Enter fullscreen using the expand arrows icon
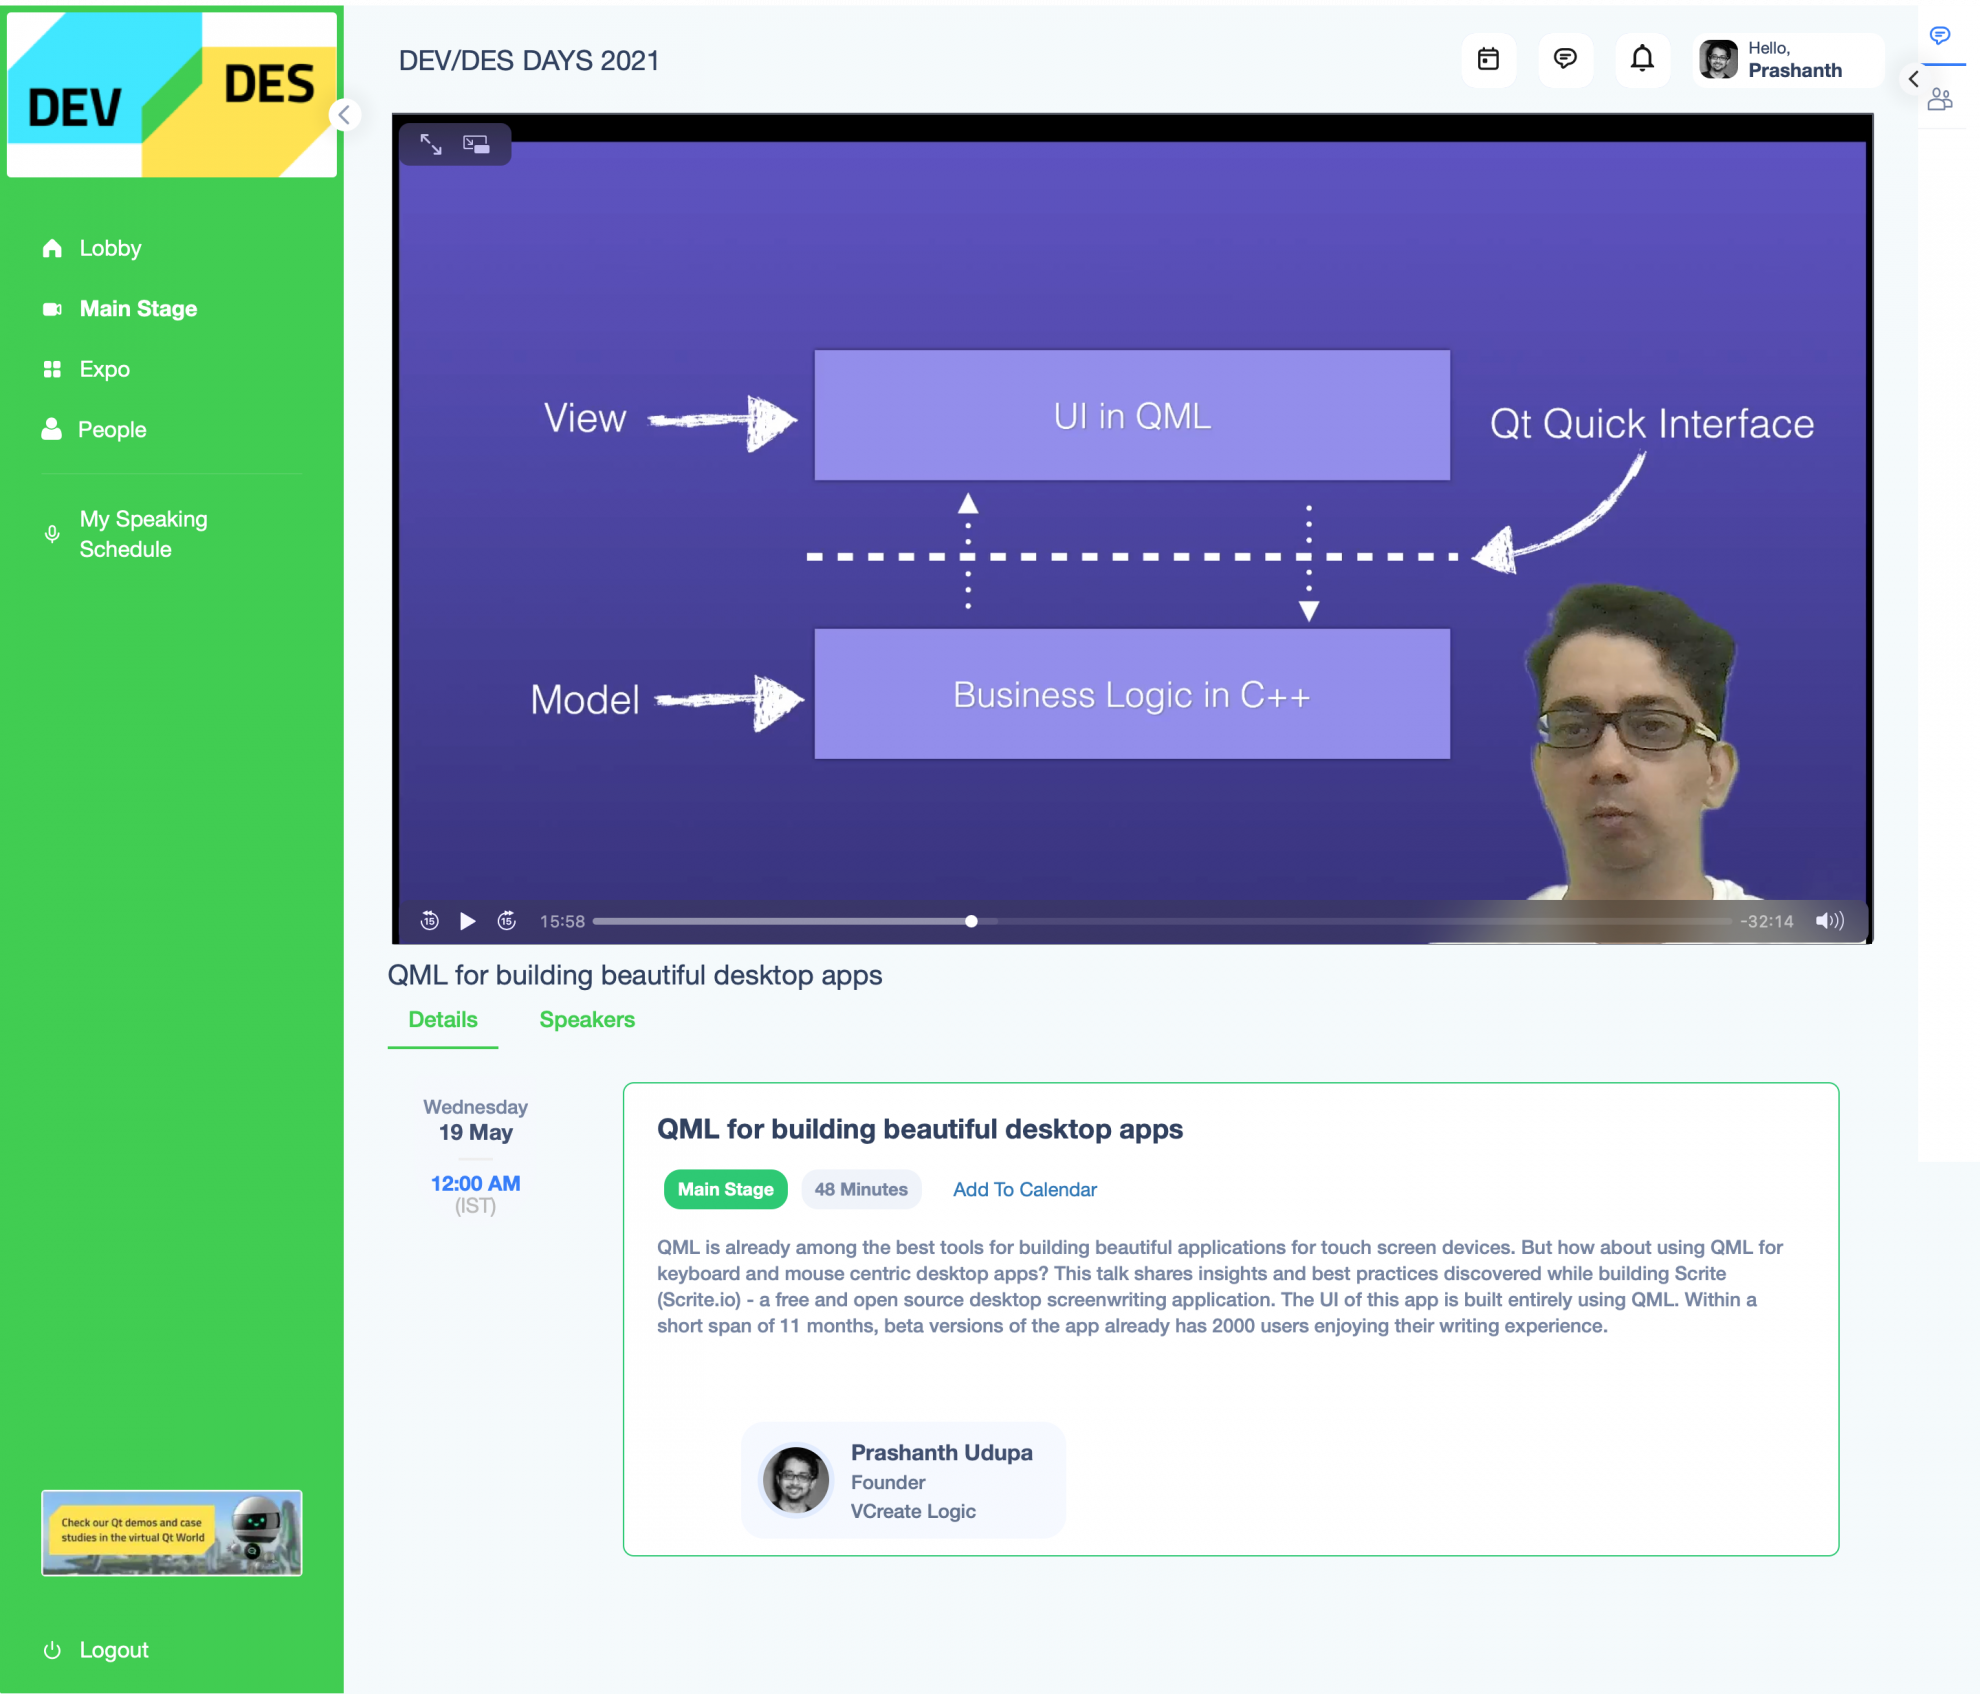This screenshot has width=1980, height=1694. pyautogui.click(x=430, y=145)
